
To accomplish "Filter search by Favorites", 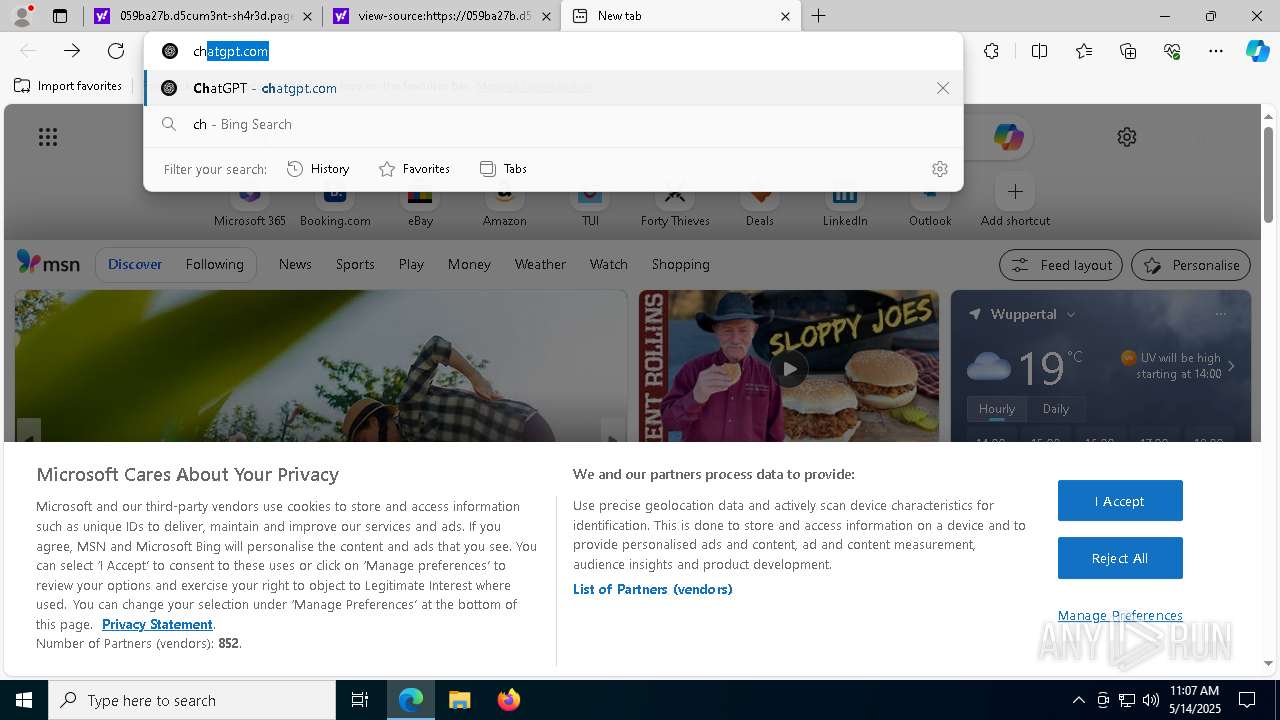I will [x=414, y=169].
